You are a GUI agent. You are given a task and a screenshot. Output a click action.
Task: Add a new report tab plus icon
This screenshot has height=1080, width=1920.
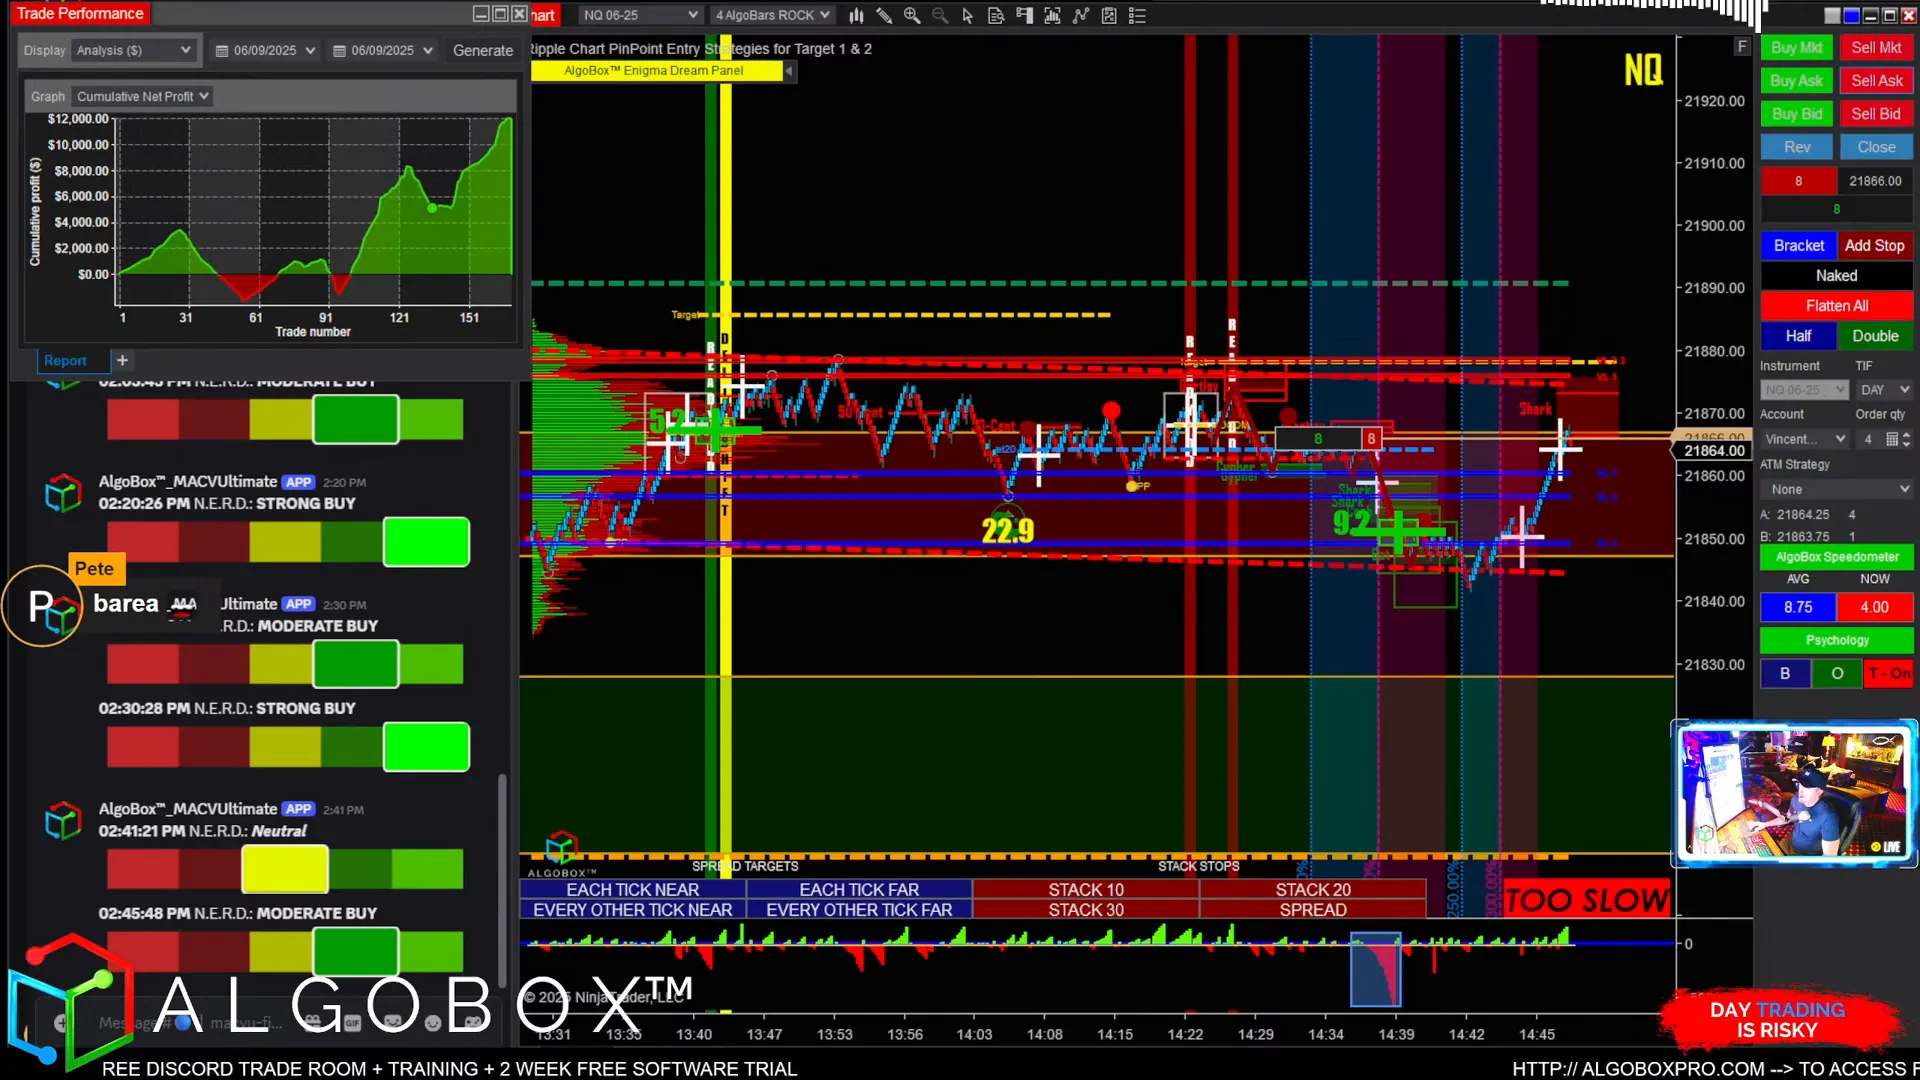[122, 360]
